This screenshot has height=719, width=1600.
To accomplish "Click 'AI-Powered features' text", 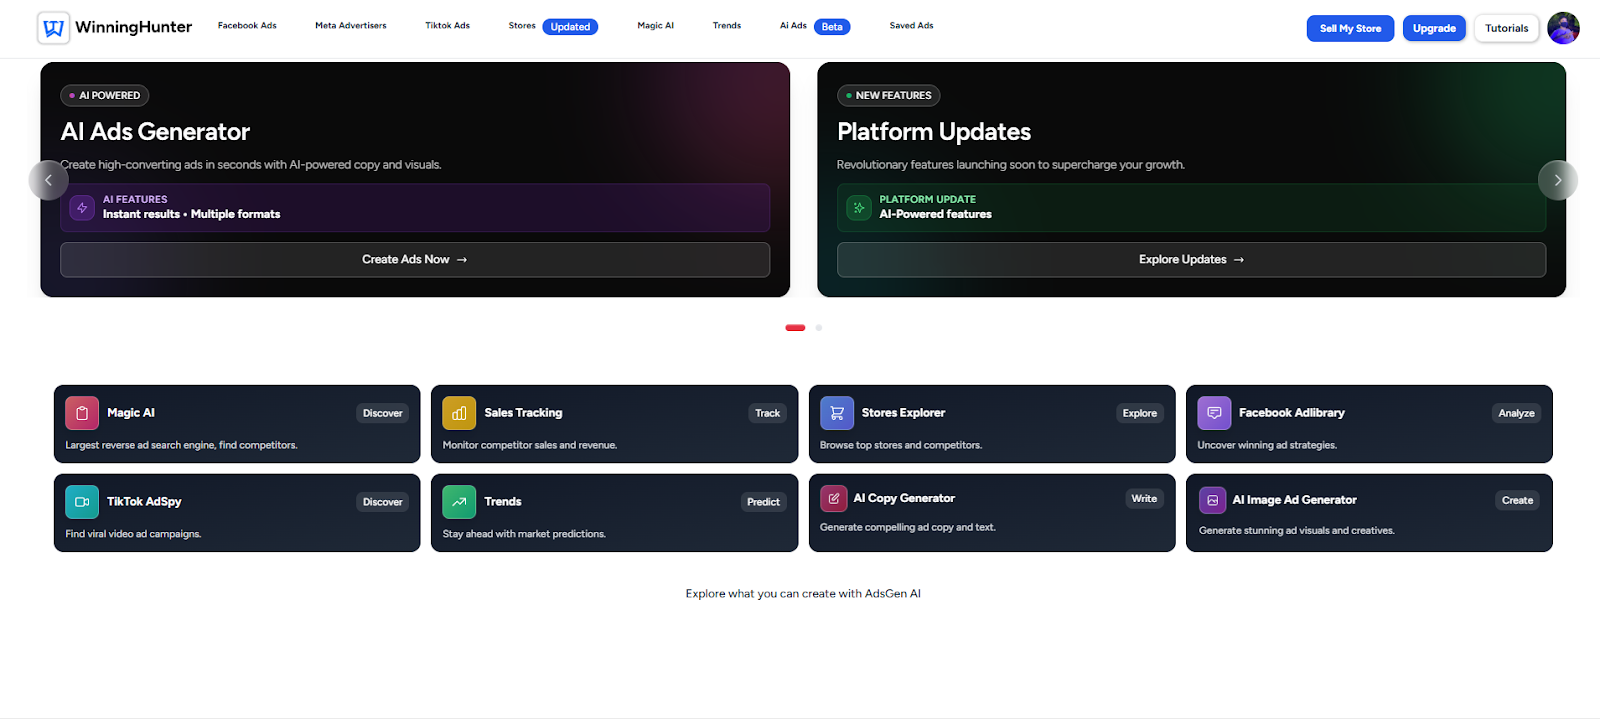I will 935,214.
